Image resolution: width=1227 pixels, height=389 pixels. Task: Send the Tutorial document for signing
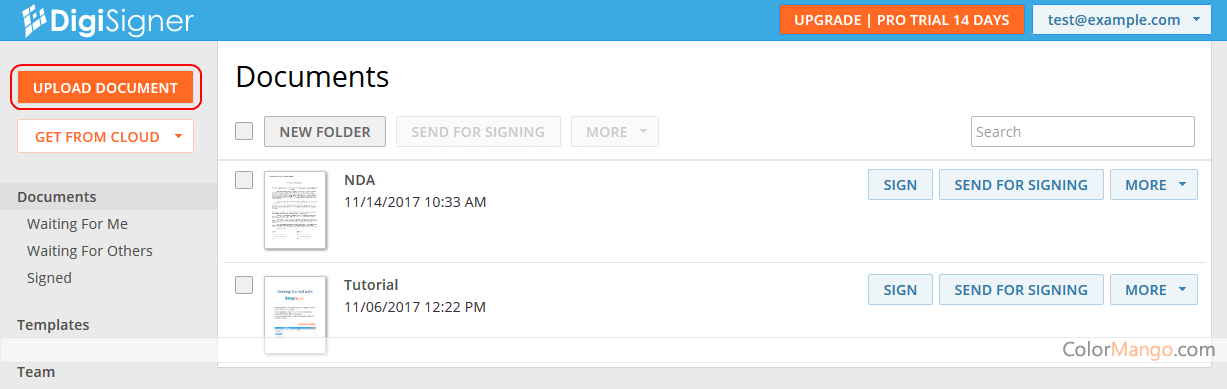[1021, 290]
